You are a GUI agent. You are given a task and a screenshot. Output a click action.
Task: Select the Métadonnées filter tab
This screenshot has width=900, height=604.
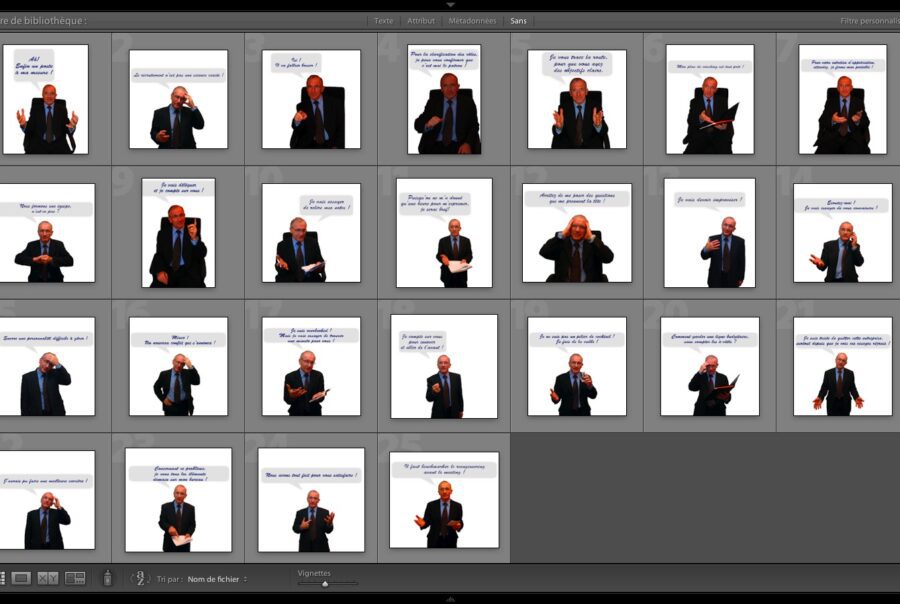pos(472,20)
